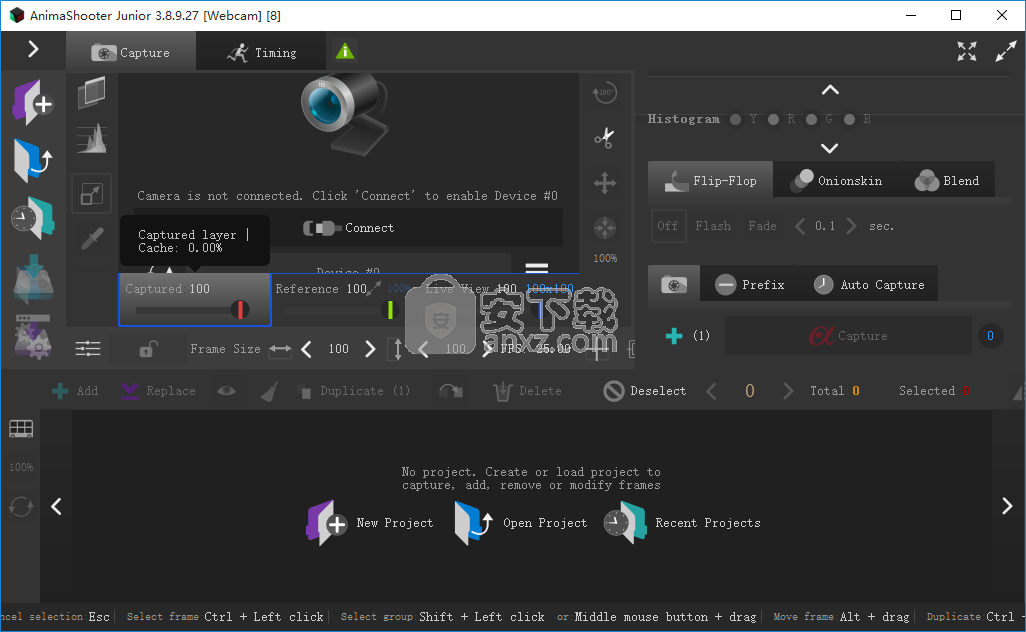Decrease frame width with left arrow
1026x632 pixels.
coord(306,349)
